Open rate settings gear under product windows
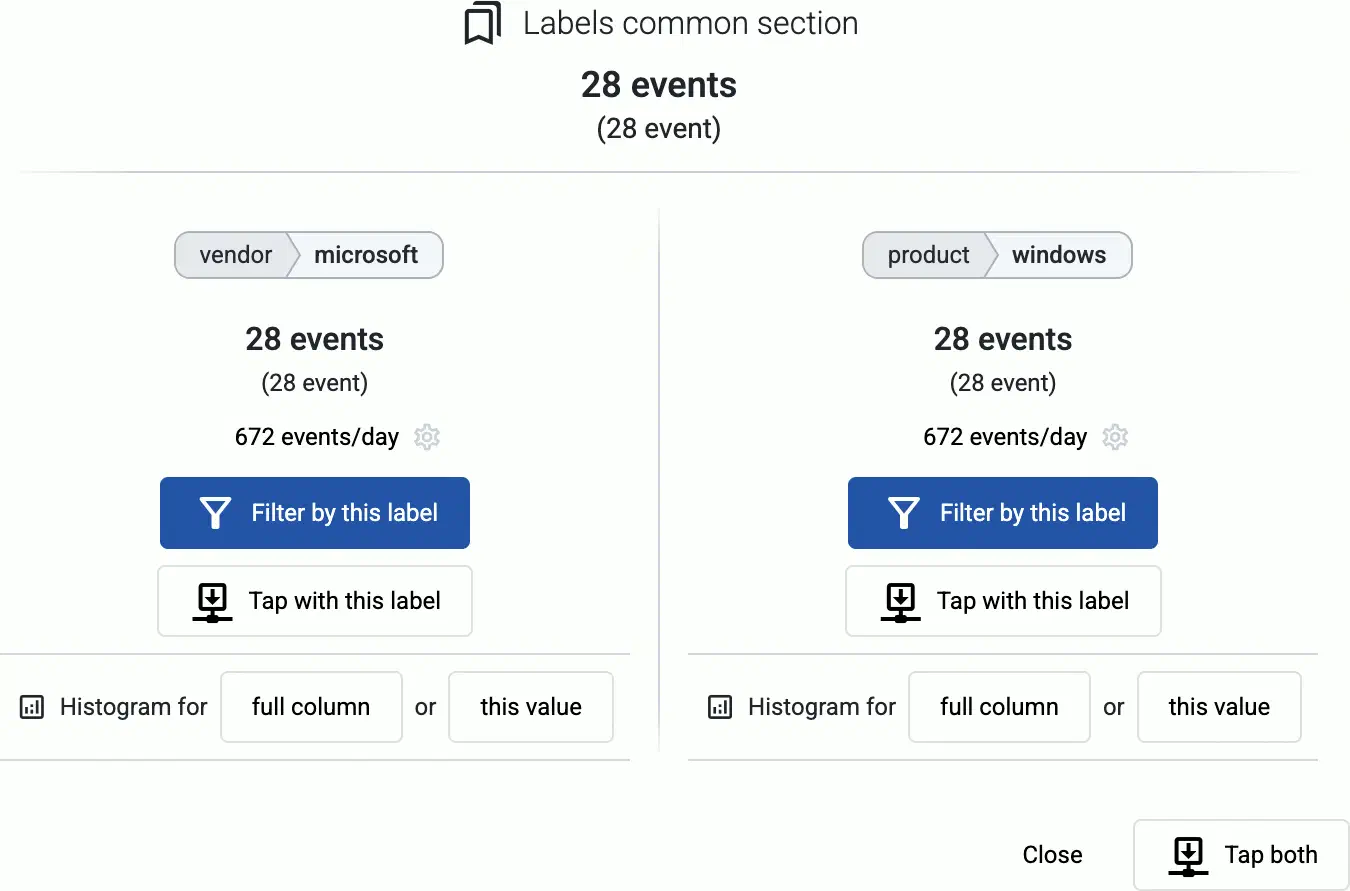The image size is (1350, 891). (1115, 437)
